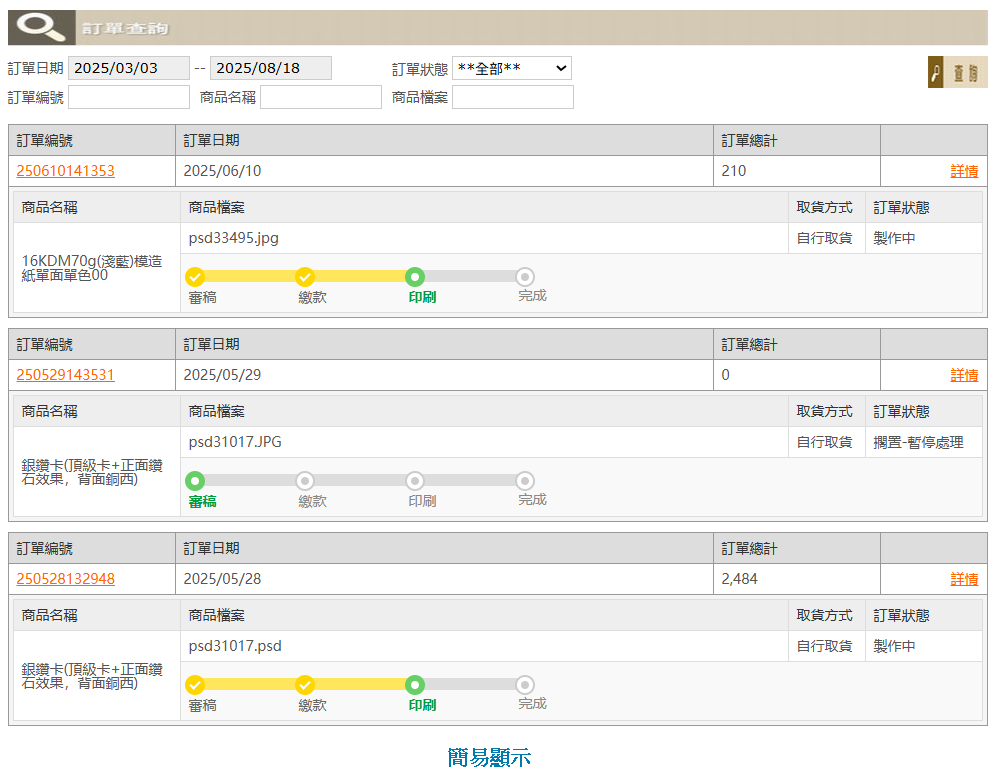This screenshot has height=783, width=1002.
Task: View 詳情 for the 2025/05/28 order
Action: coord(963,579)
